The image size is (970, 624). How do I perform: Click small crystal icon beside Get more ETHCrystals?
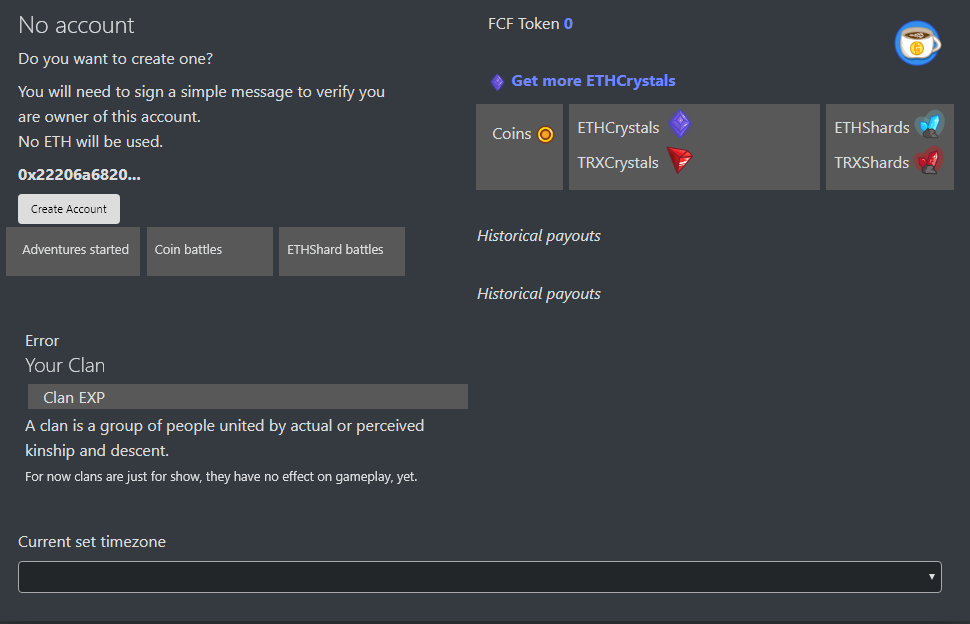tap(497, 82)
